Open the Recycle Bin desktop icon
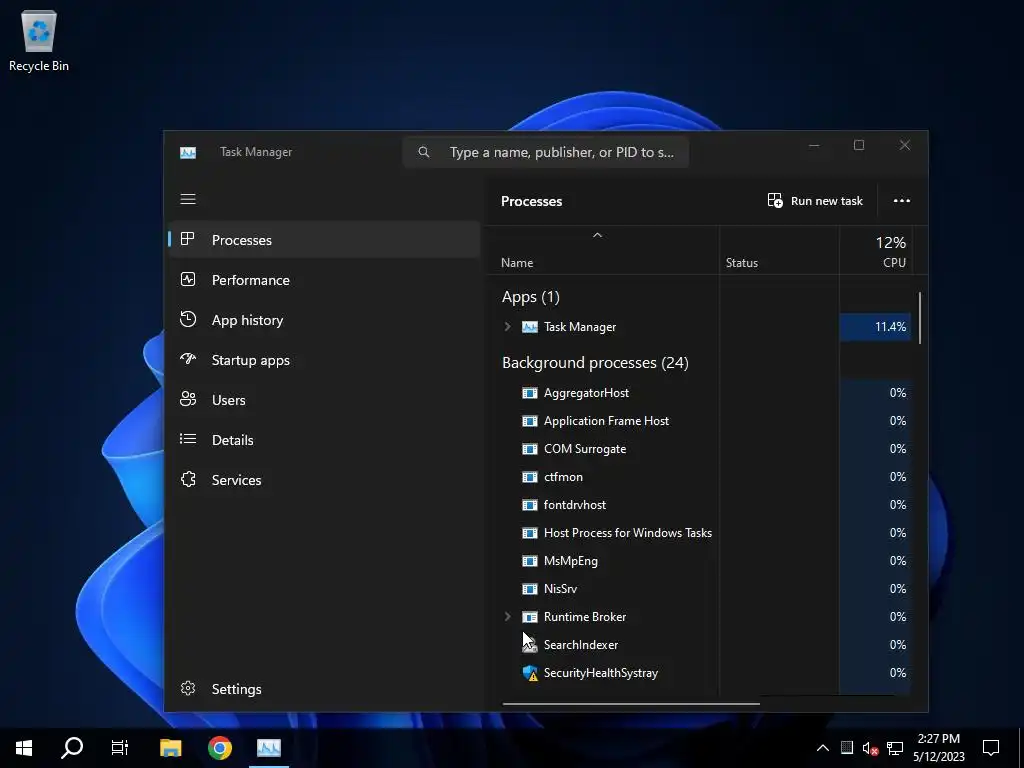 pyautogui.click(x=39, y=41)
